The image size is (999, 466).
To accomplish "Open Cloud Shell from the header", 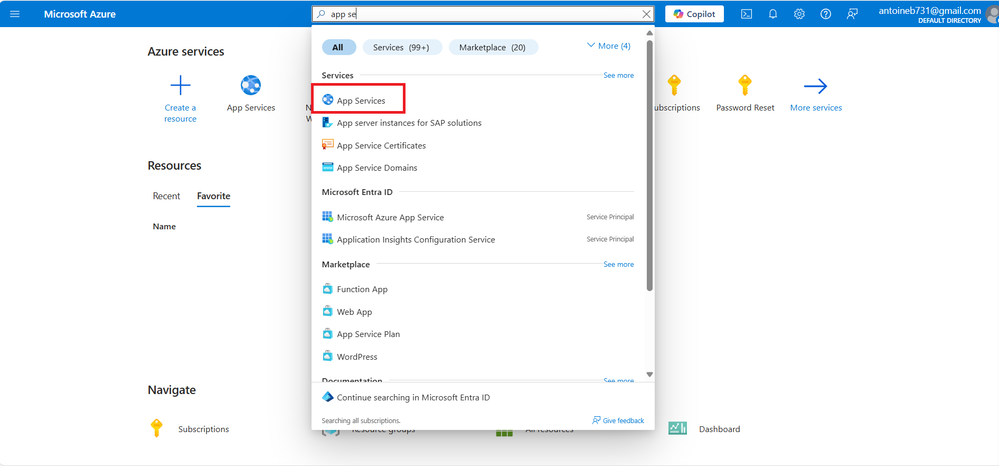I will [747, 14].
